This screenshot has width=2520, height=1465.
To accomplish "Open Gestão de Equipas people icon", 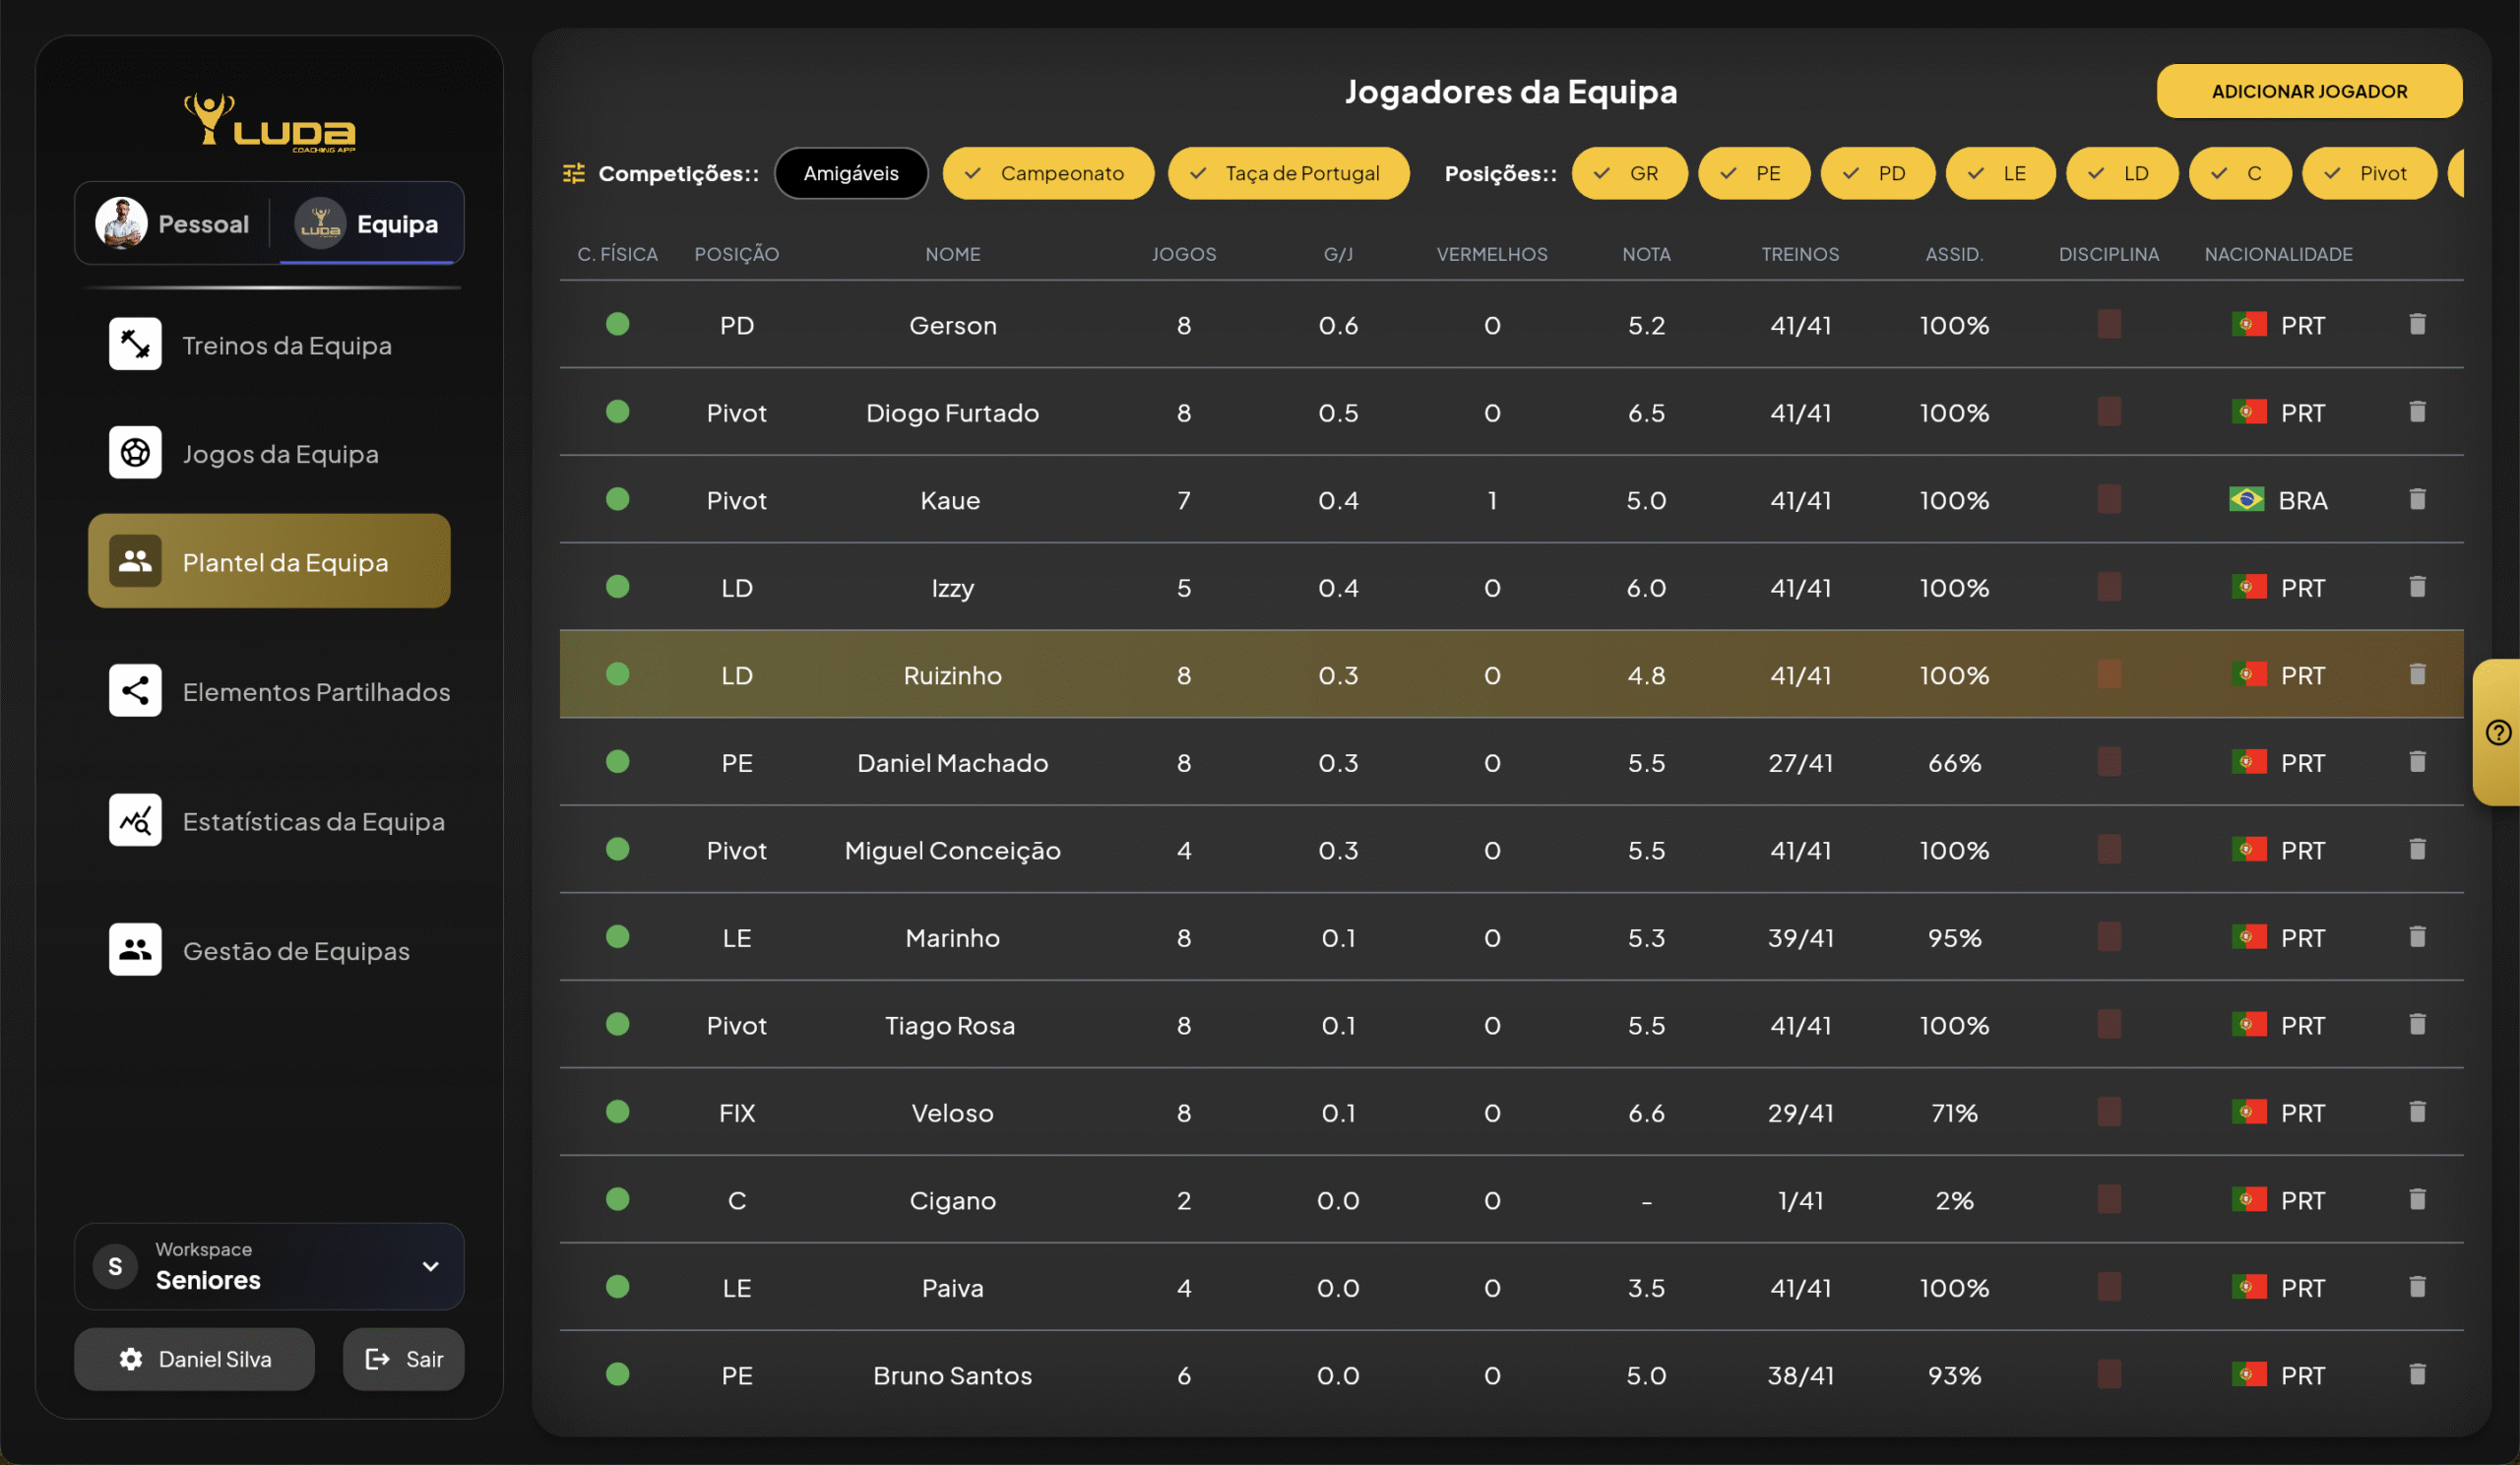I will [x=135, y=949].
